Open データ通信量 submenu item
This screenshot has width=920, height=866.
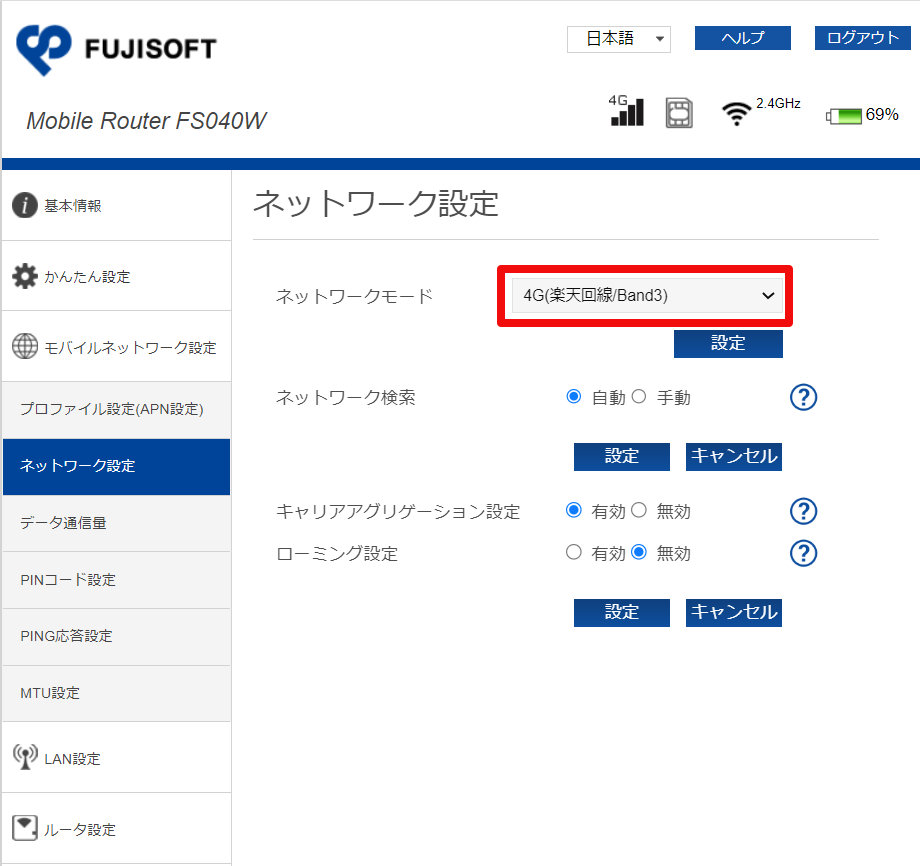click(116, 523)
